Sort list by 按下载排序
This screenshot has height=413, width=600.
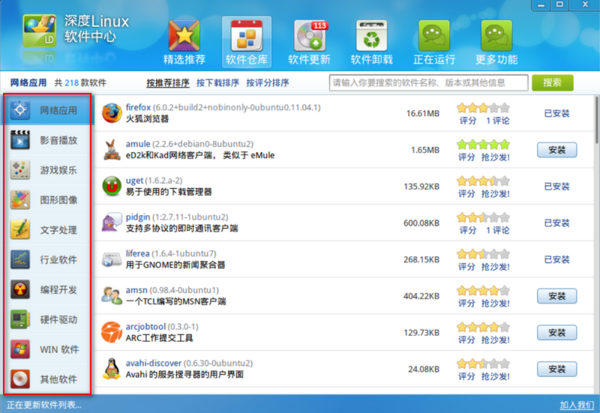click(218, 83)
